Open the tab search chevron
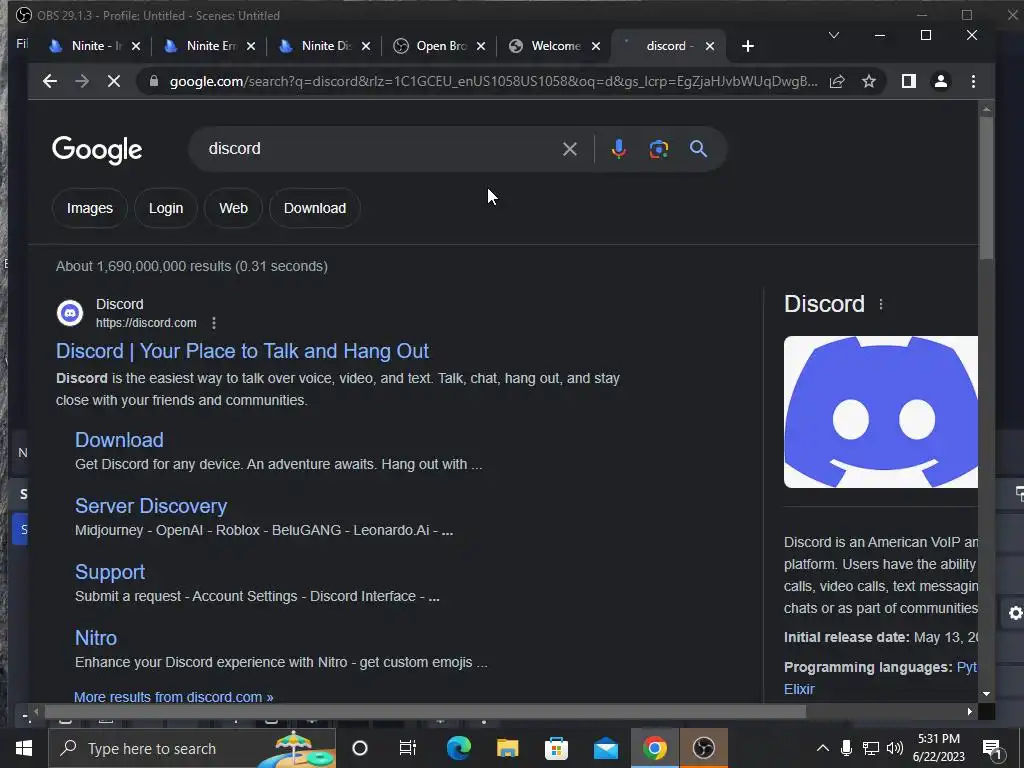1024x768 pixels. 833,35
